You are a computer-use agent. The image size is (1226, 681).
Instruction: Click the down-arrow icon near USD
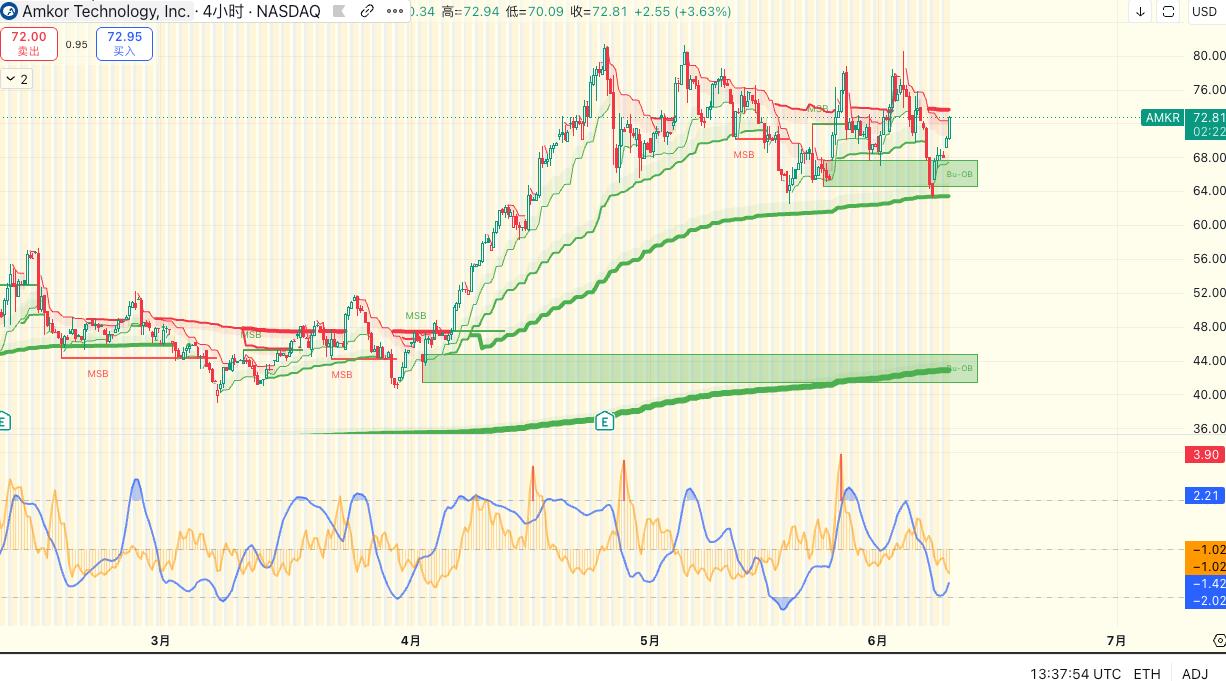[x=1141, y=12]
